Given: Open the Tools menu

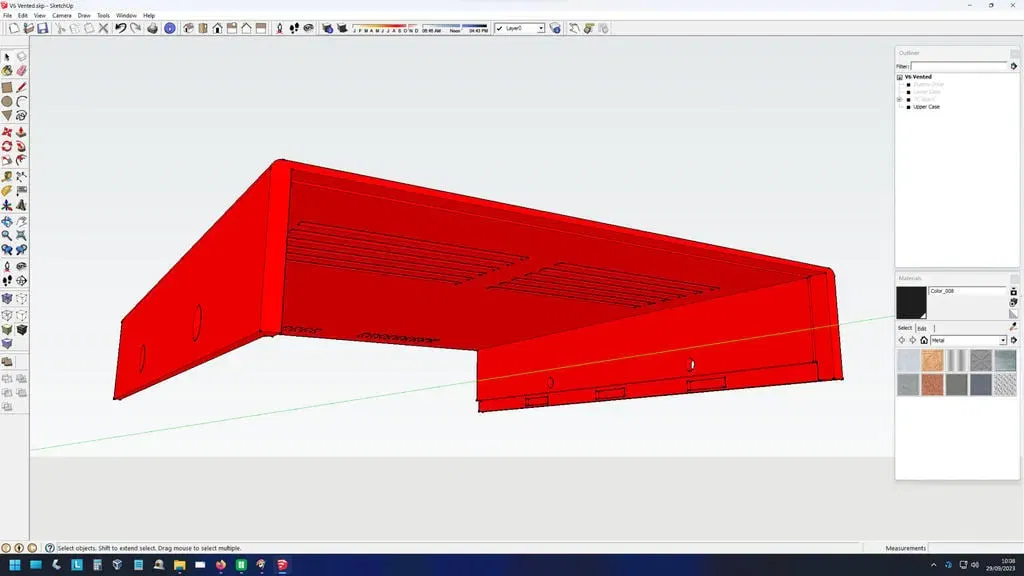Looking at the screenshot, I should pos(103,15).
